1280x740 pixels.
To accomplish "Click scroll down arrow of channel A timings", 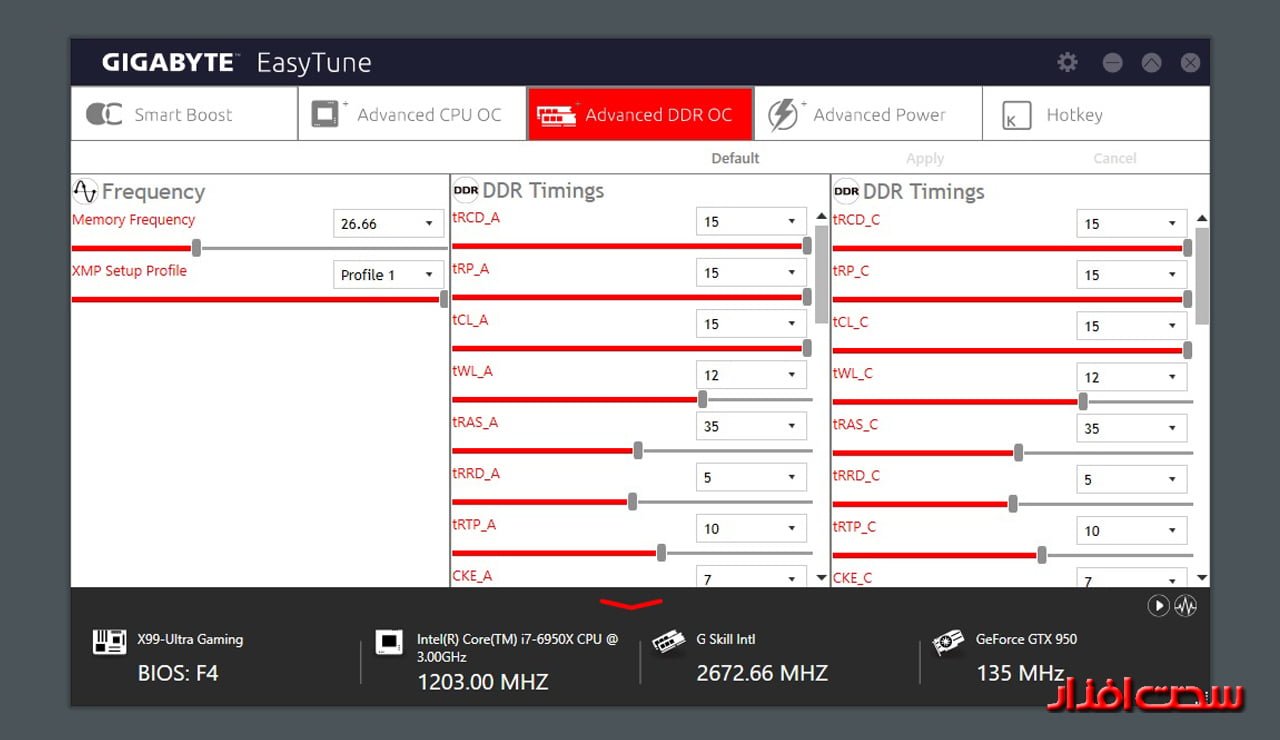I will click(x=822, y=577).
